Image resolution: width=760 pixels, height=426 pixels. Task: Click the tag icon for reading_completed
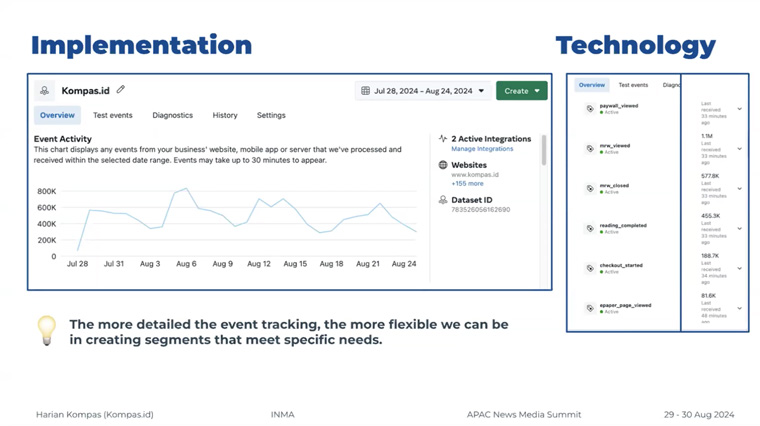click(x=590, y=228)
